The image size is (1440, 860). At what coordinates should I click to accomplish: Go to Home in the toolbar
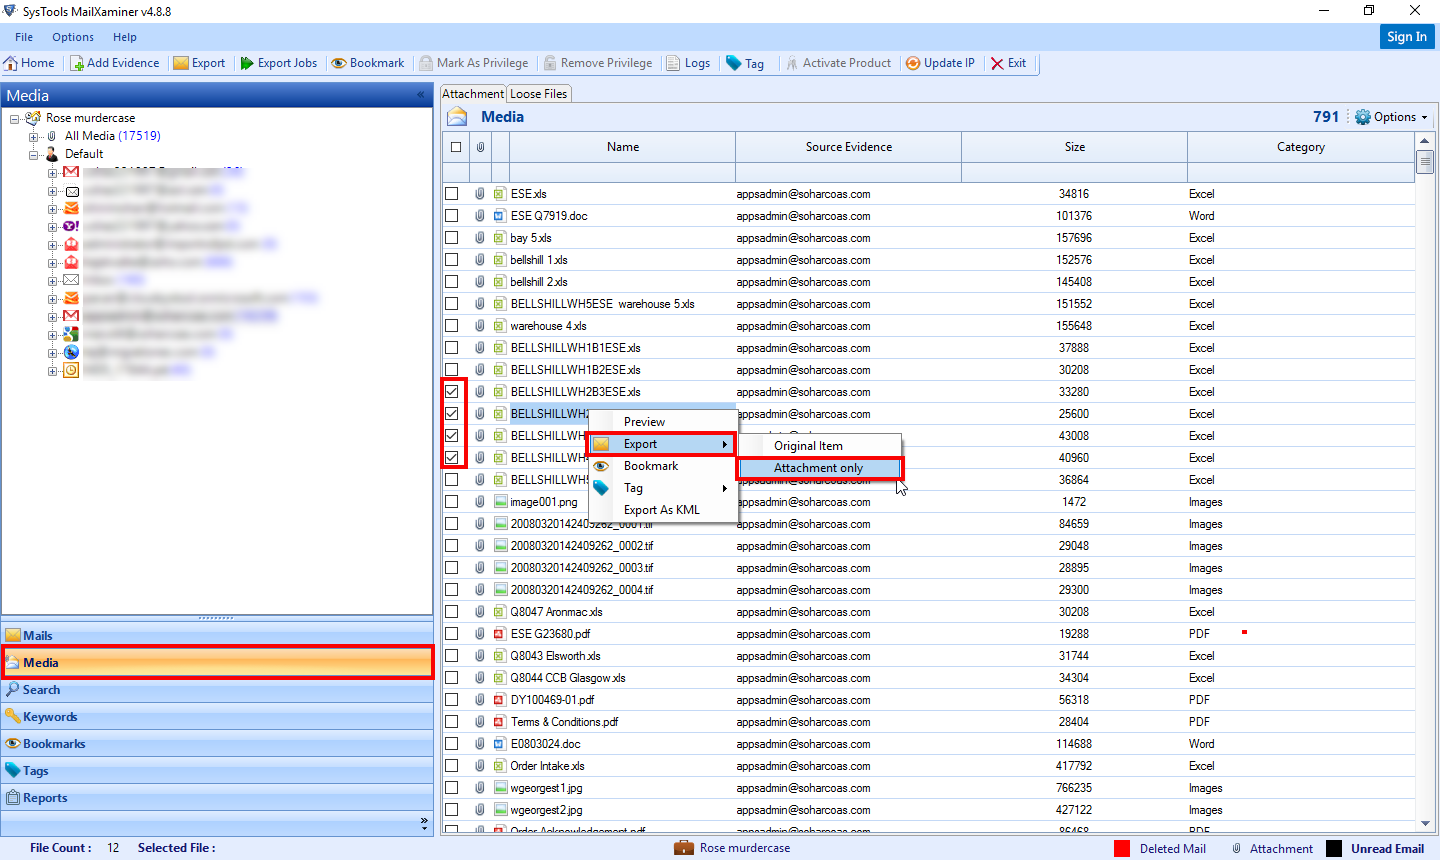(29, 63)
